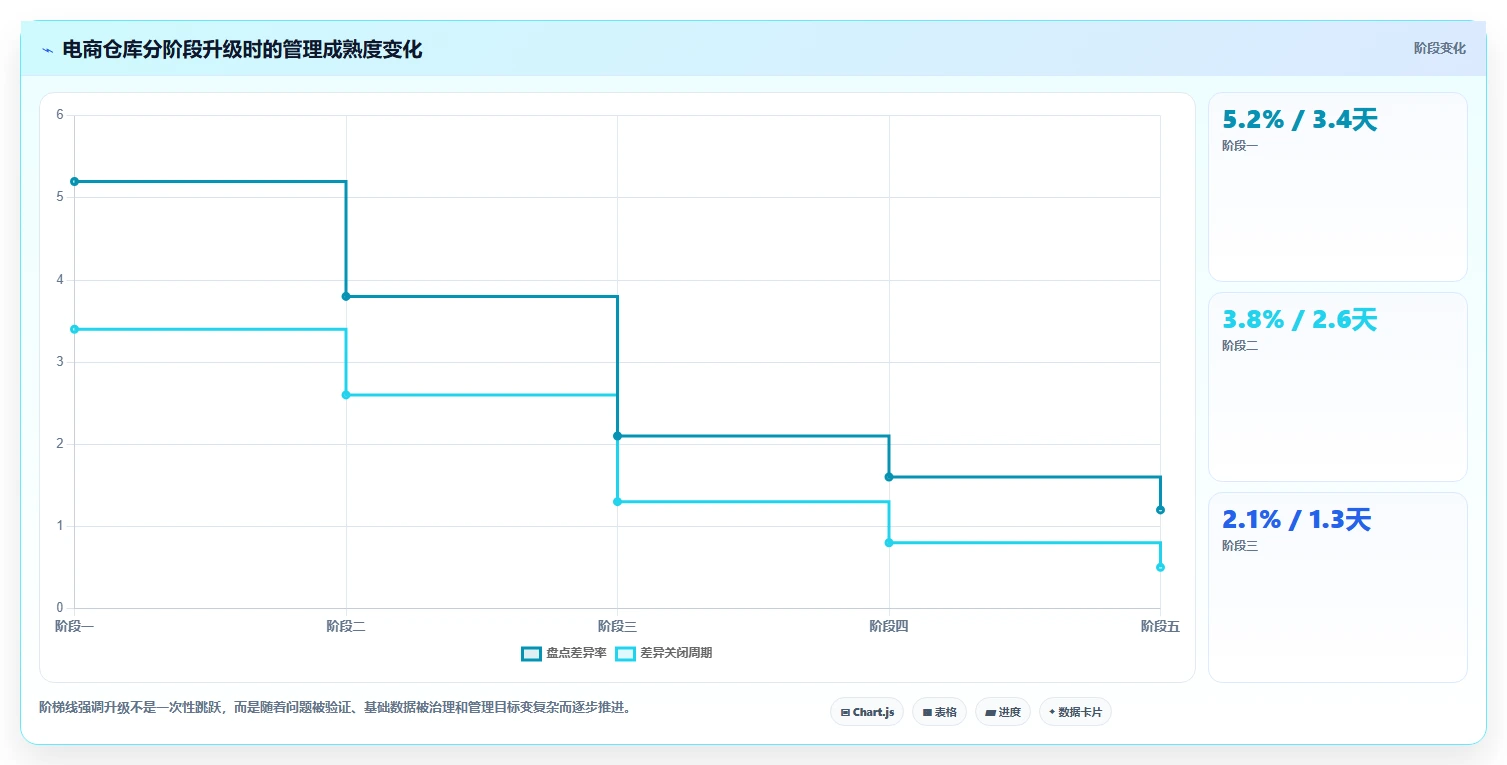
Task: Select the 数据卡片 tag
Action: tap(1075, 712)
